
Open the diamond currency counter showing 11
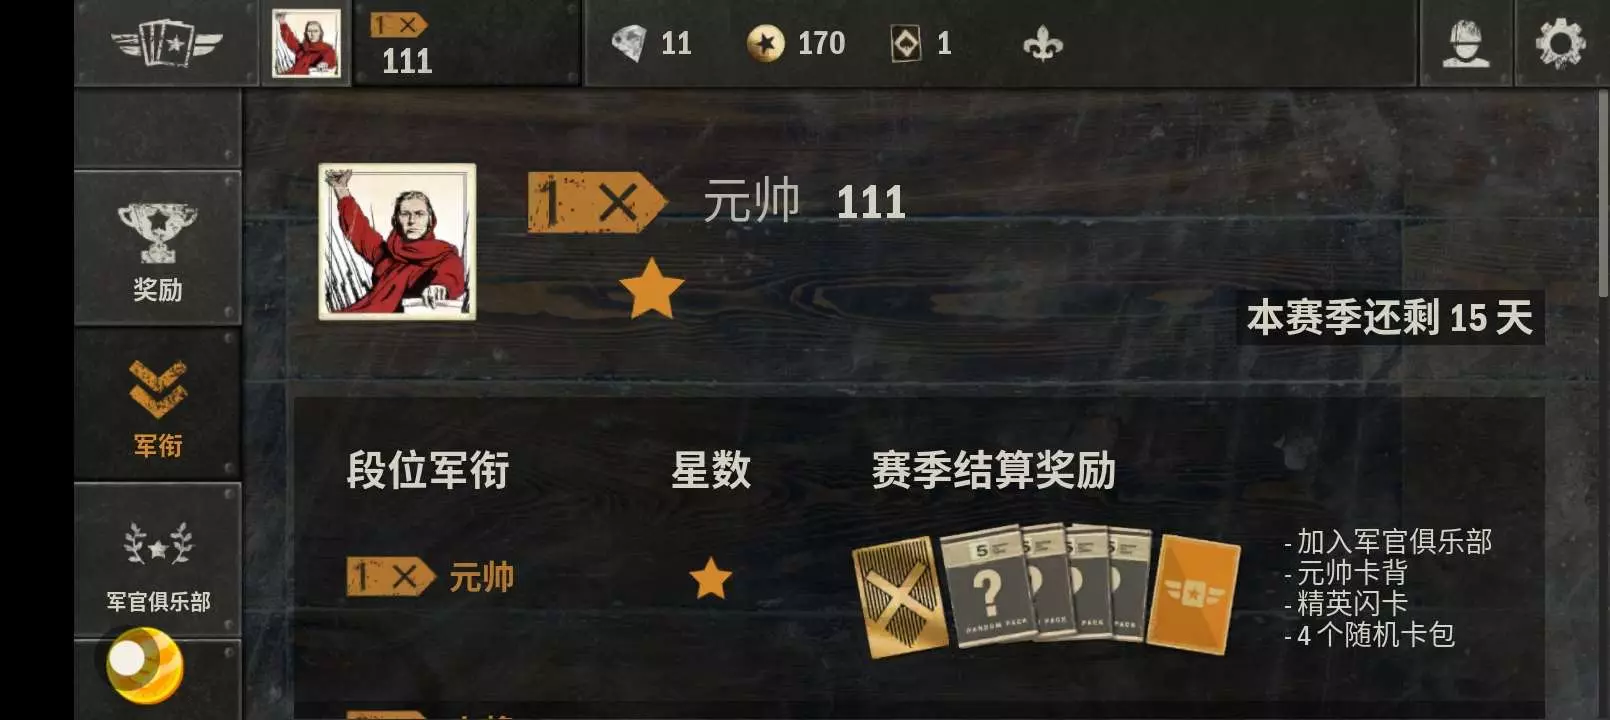coord(652,43)
